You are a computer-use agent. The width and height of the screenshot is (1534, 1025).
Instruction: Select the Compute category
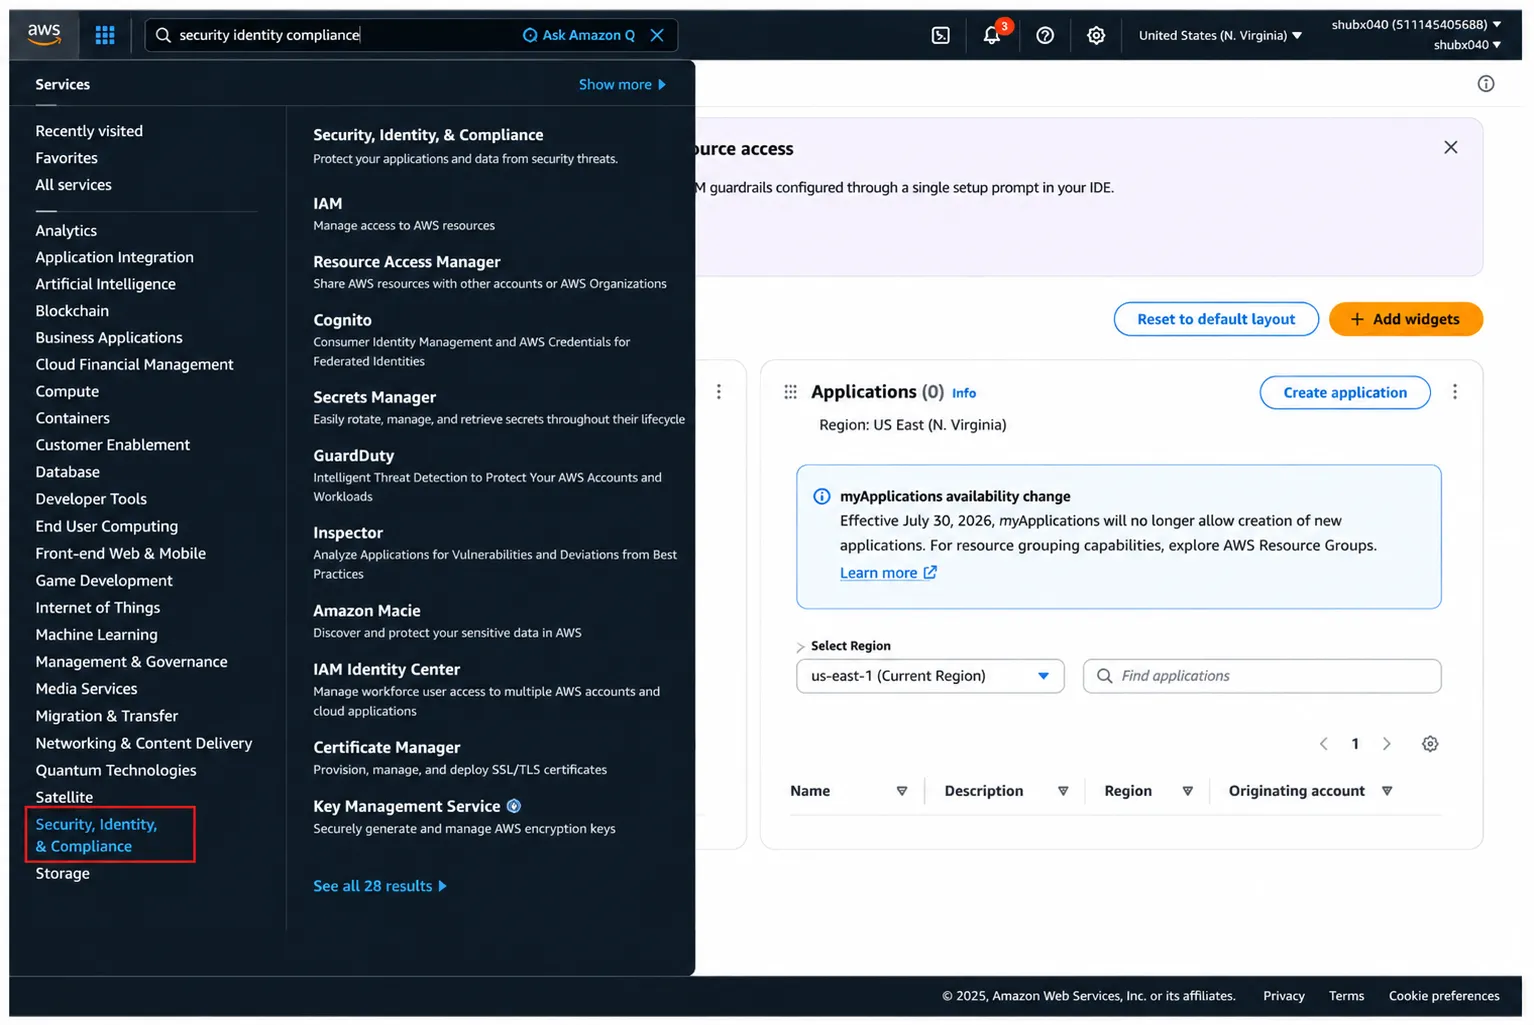[x=67, y=392]
